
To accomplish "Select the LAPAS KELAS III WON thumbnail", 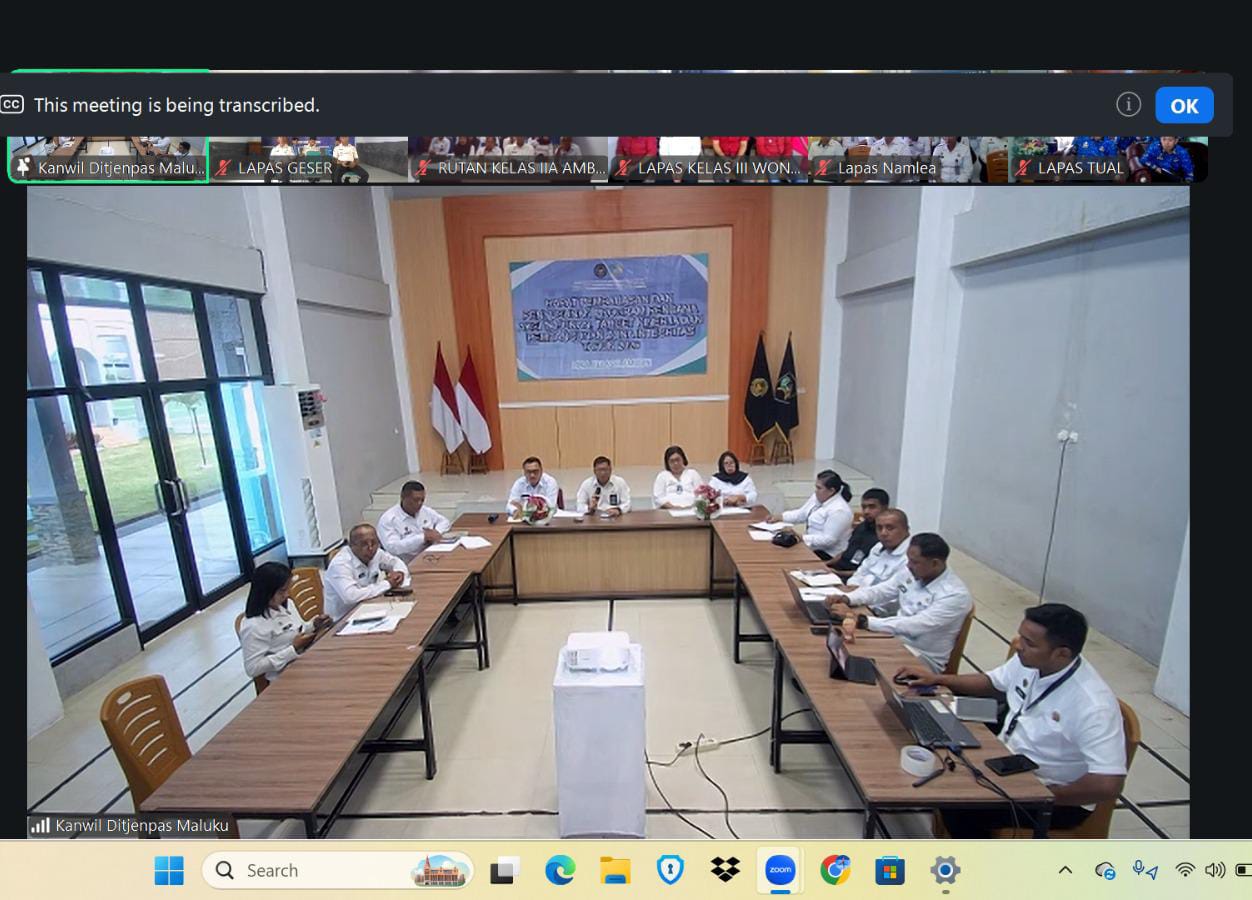I will (x=708, y=160).
